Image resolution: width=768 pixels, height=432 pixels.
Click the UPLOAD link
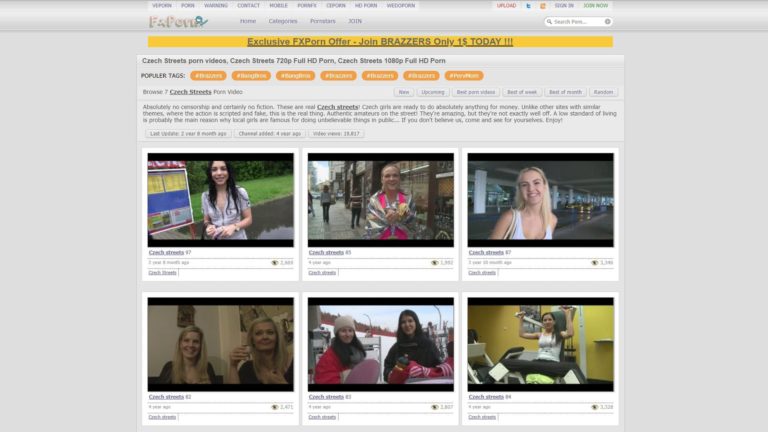507,6
